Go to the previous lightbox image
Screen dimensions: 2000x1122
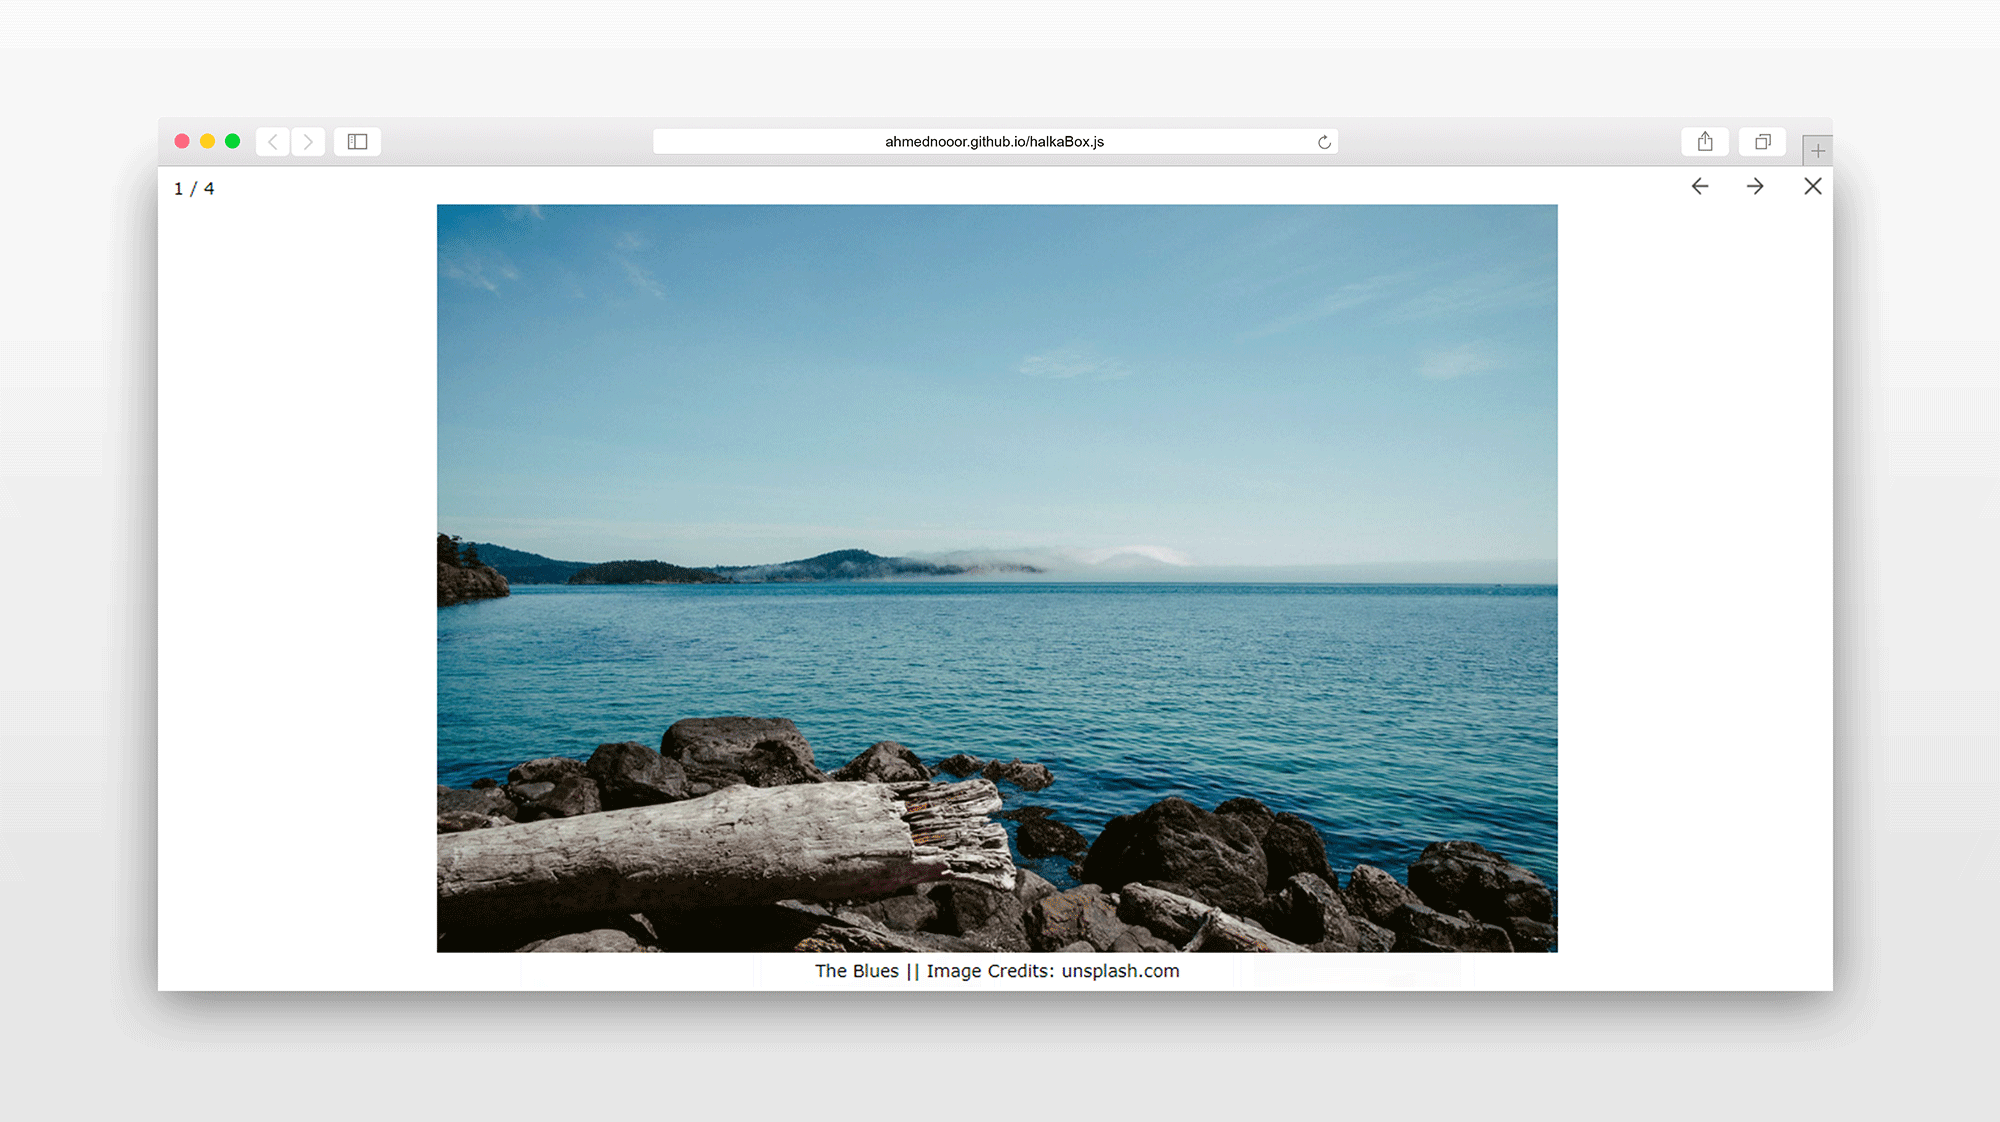tap(1700, 187)
